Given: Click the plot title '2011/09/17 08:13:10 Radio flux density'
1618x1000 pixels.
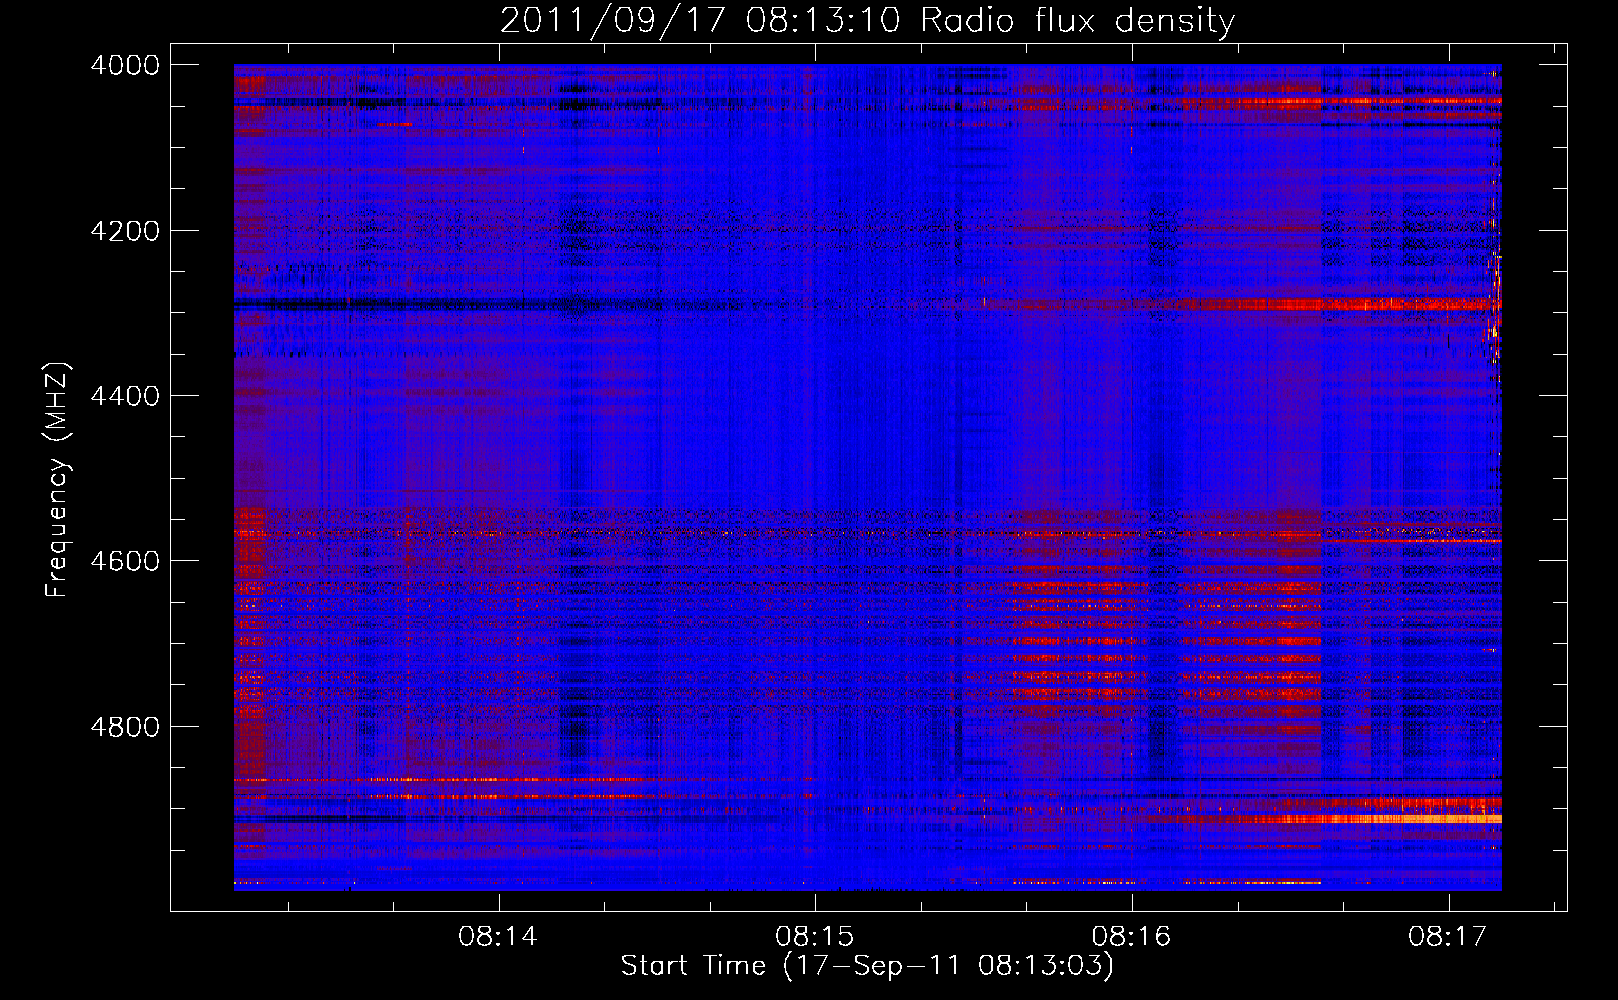Looking at the screenshot, I should 867,21.
